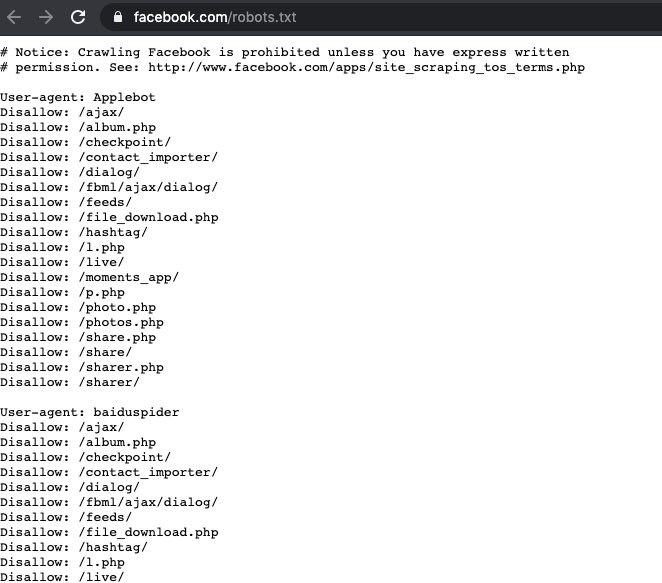
Task: Click Applebot's 'Disallow: /hashtag/' line
Action: 74,232
